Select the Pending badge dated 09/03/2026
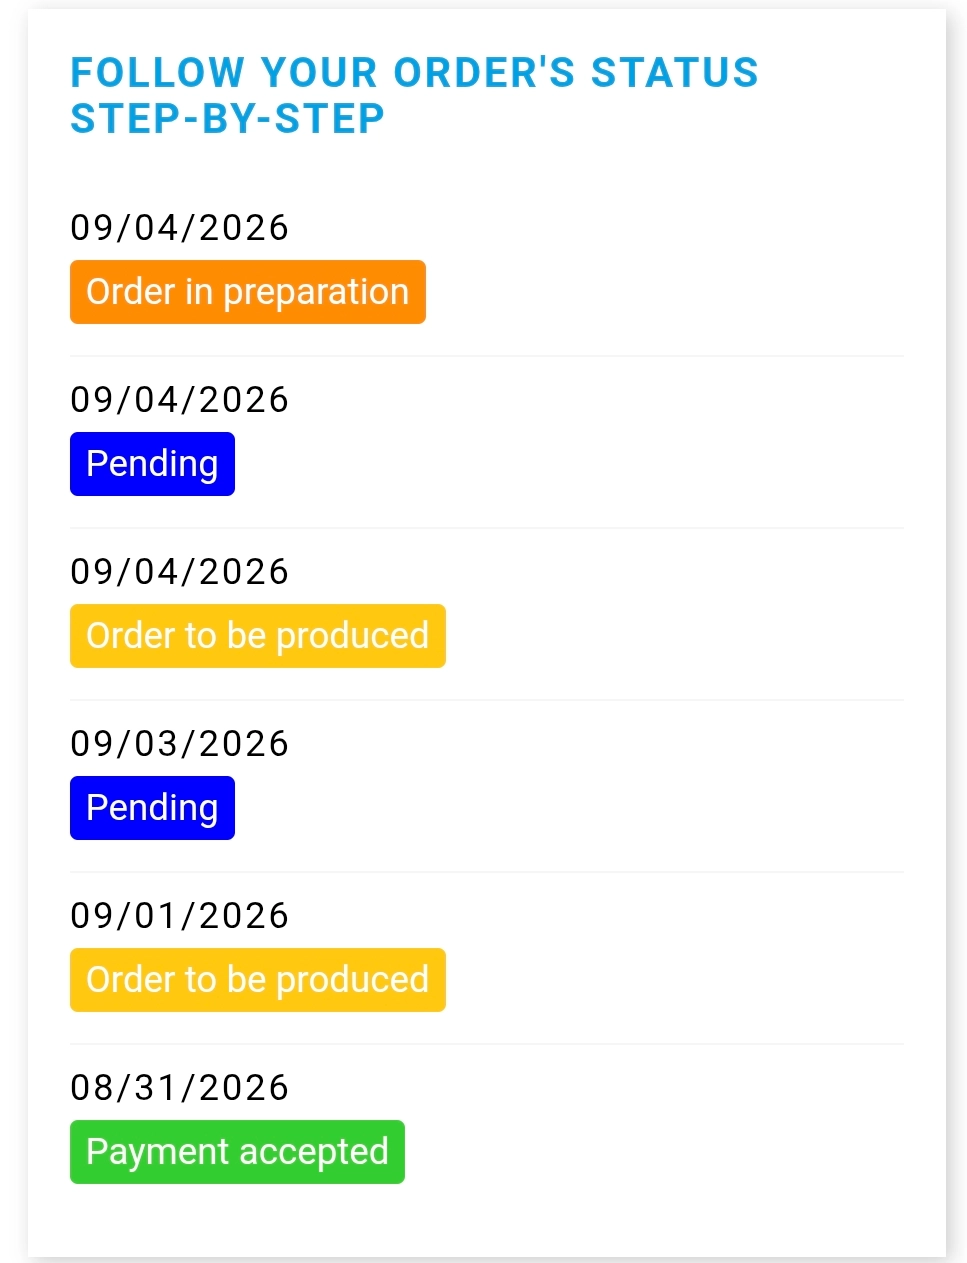 pyautogui.click(x=152, y=808)
